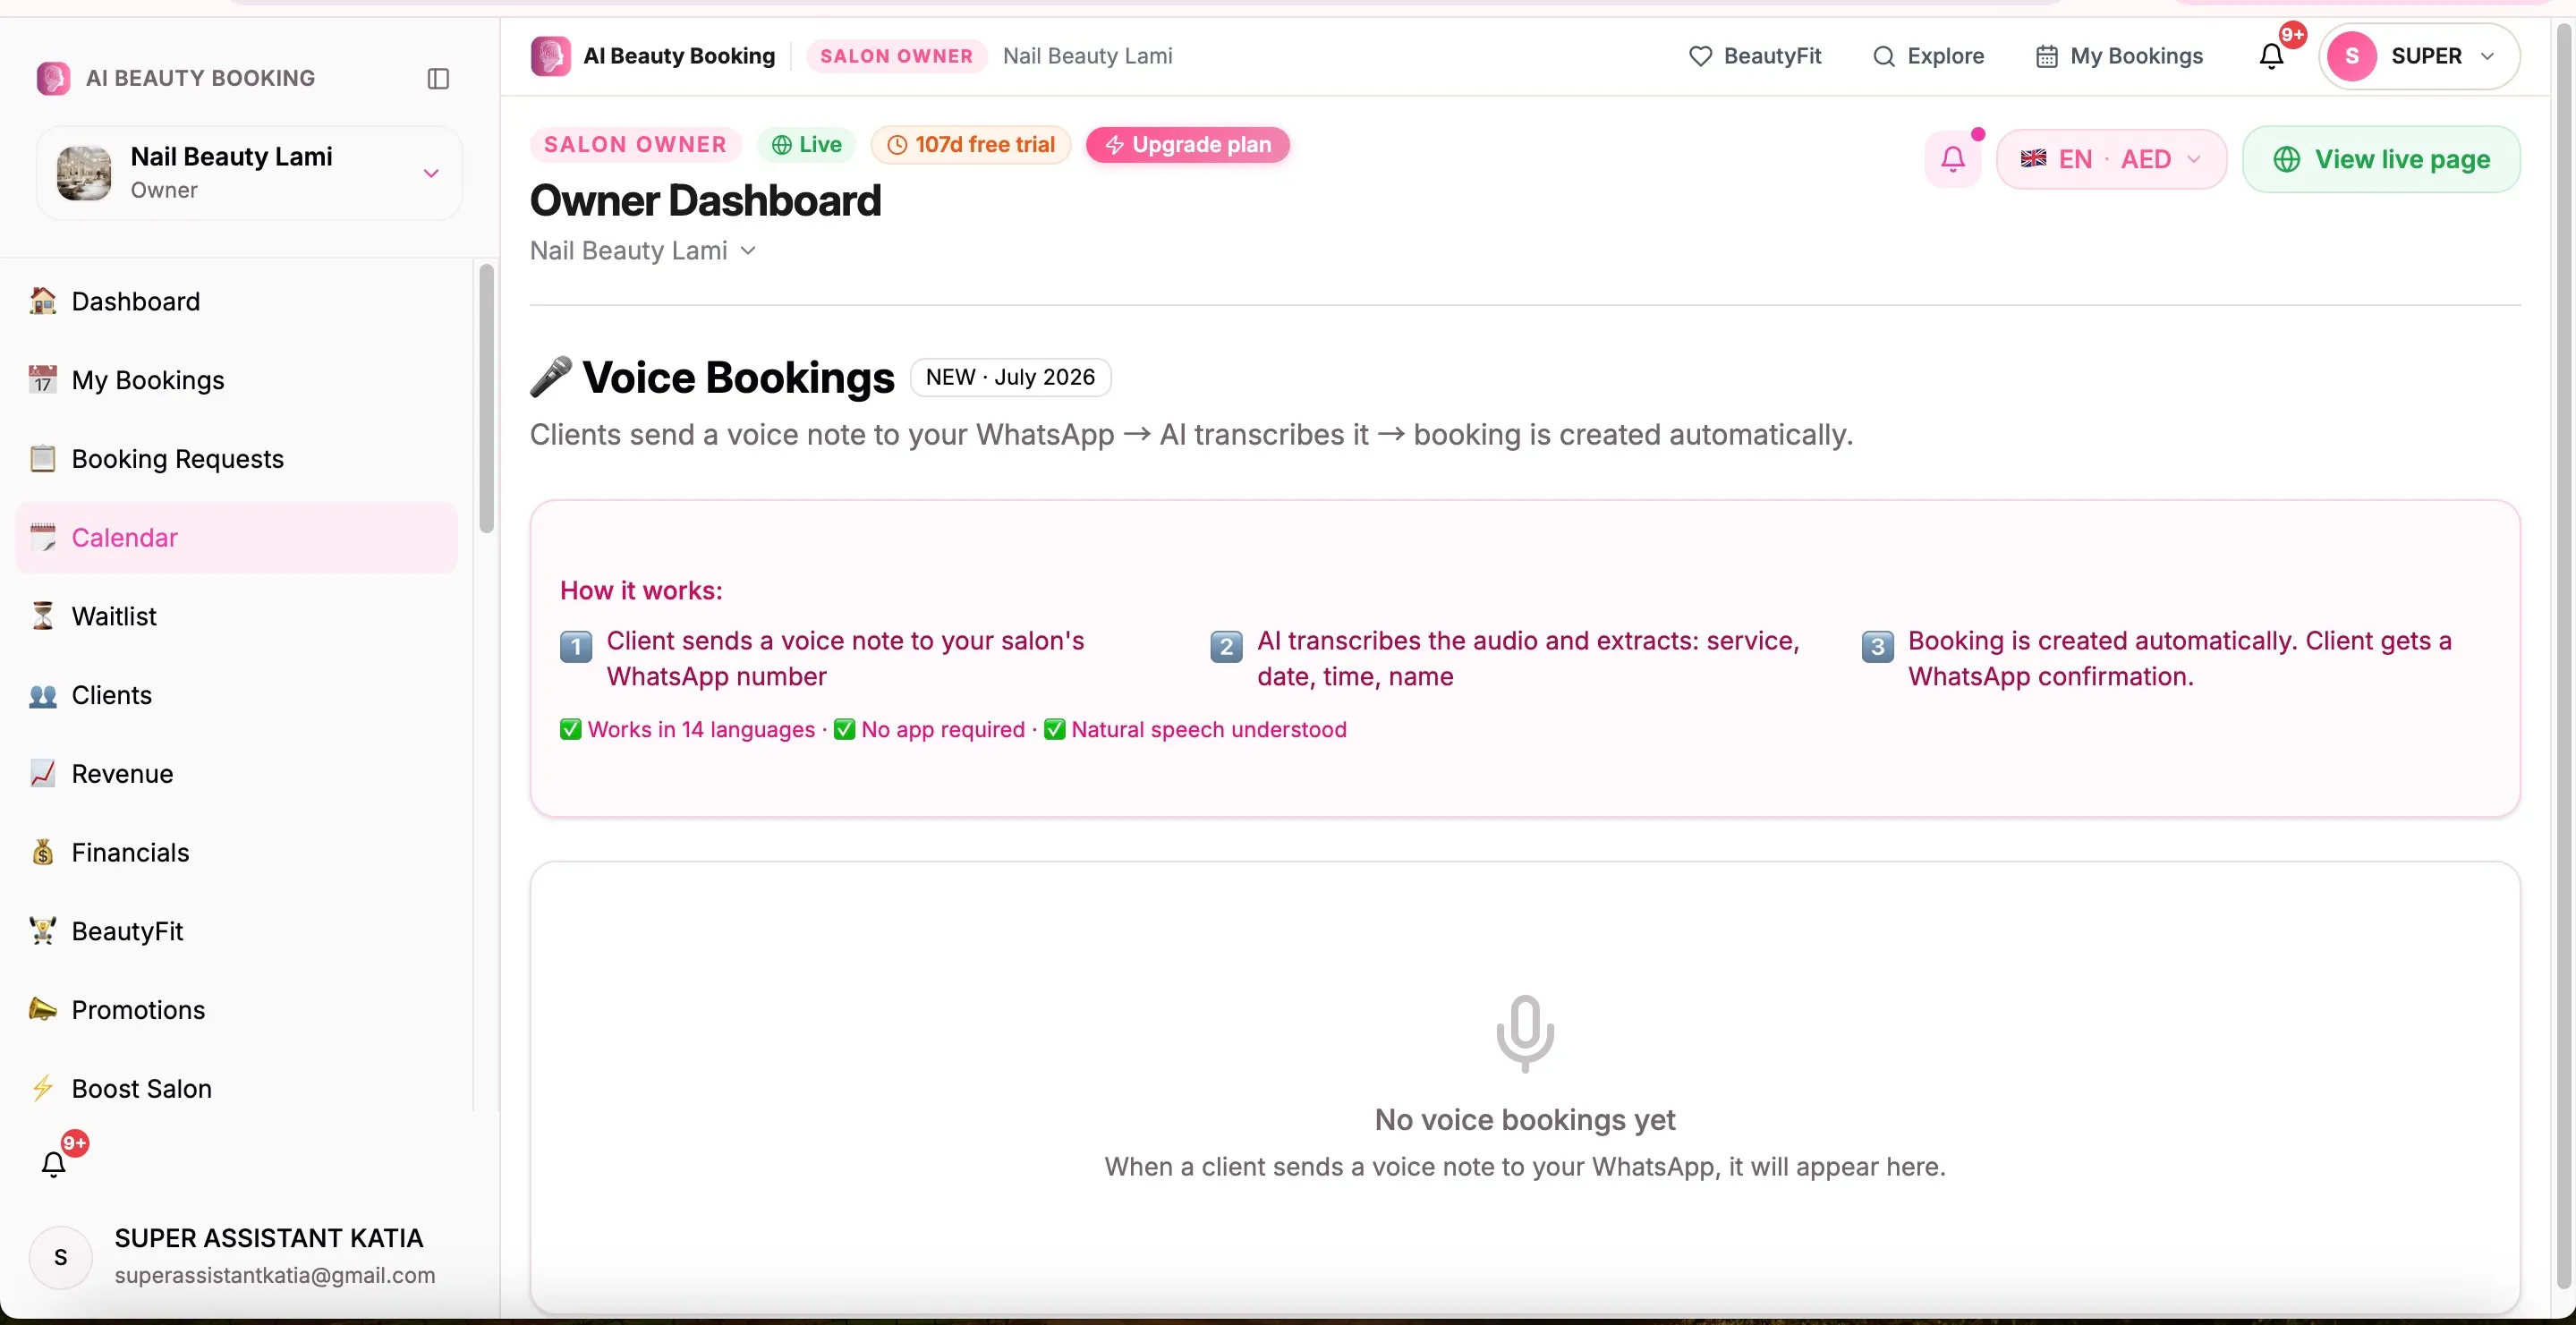Click the pink dashboard alerts bell

coord(1953,159)
